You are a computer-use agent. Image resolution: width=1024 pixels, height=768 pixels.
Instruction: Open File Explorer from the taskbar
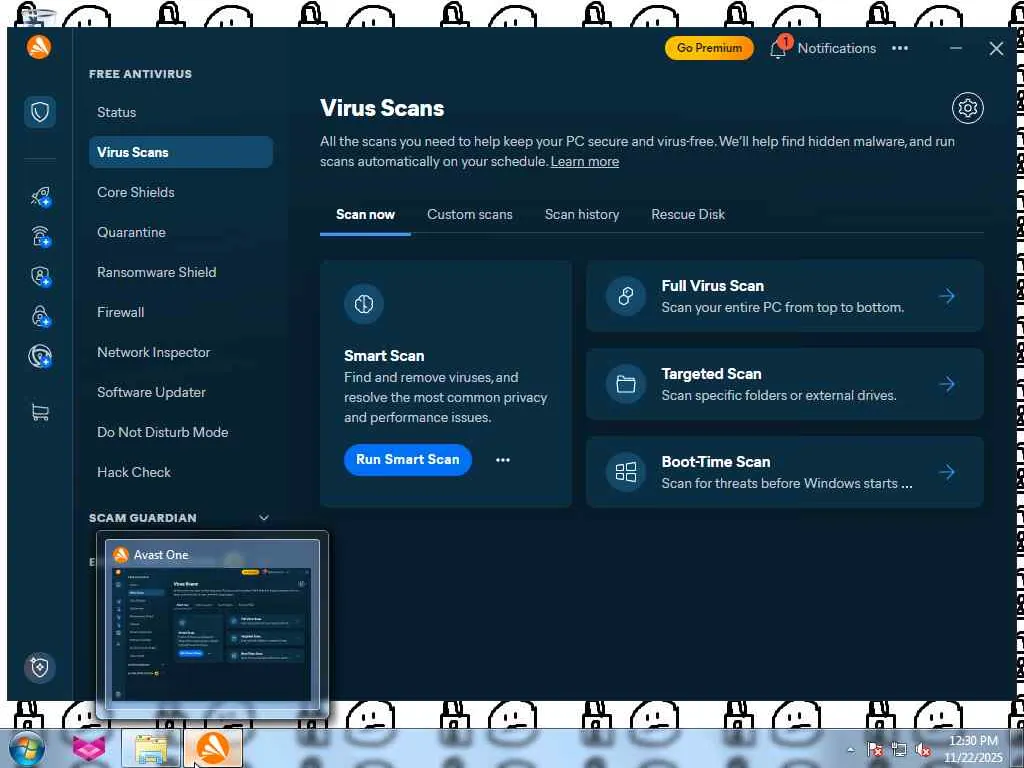tap(151, 748)
